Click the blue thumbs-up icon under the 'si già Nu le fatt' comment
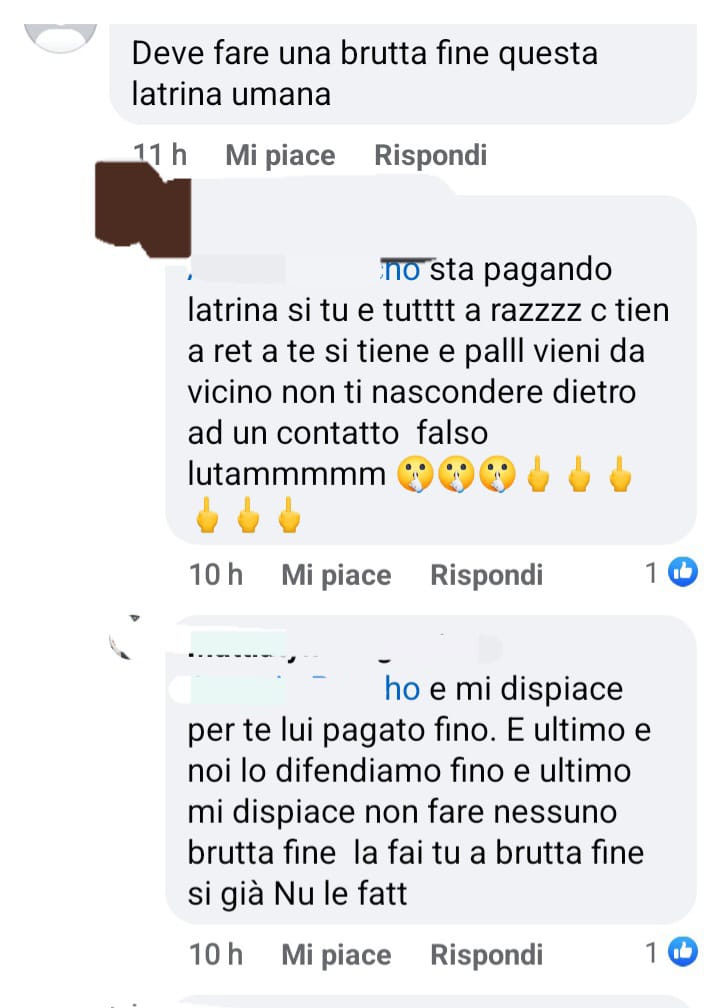This screenshot has width=720, height=1008. pyautogui.click(x=683, y=951)
